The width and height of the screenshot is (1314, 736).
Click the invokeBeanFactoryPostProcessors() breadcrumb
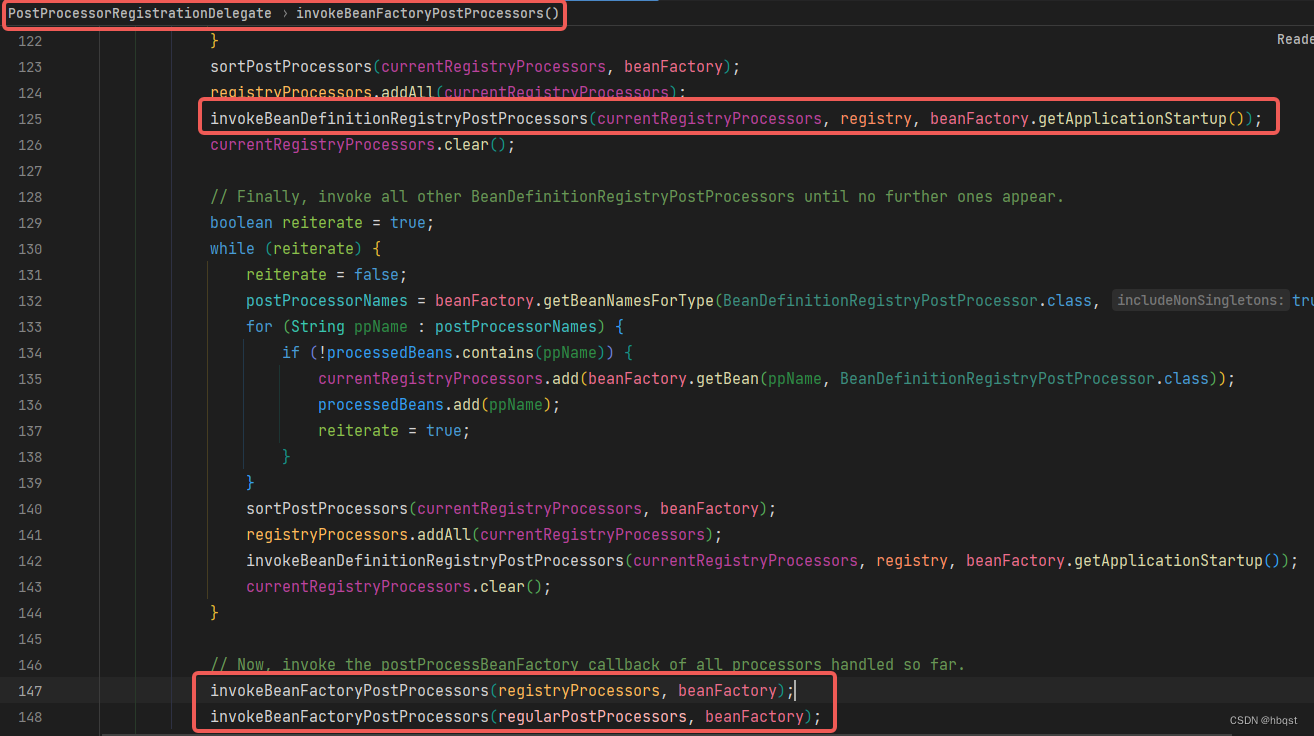[427, 13]
